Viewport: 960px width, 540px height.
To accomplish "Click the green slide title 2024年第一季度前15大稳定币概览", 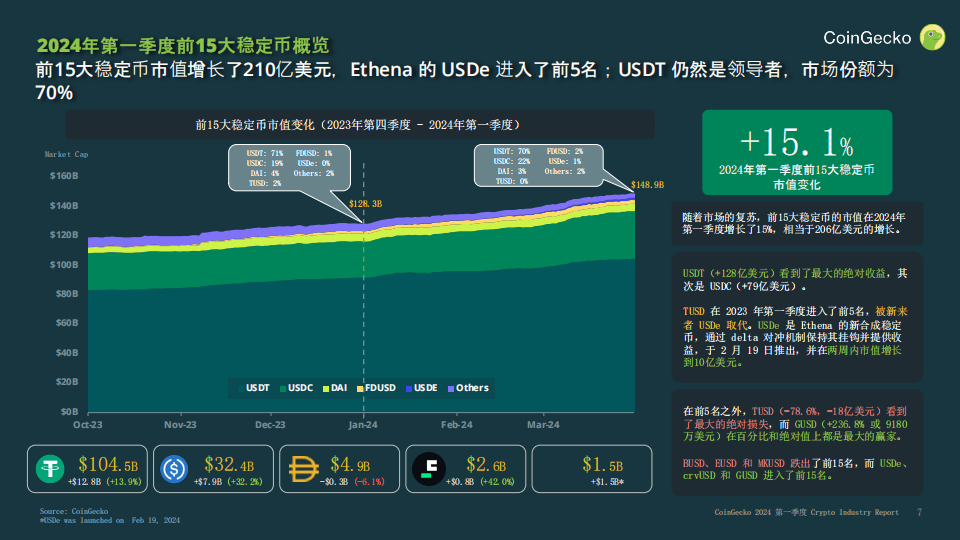I will tap(182, 45).
